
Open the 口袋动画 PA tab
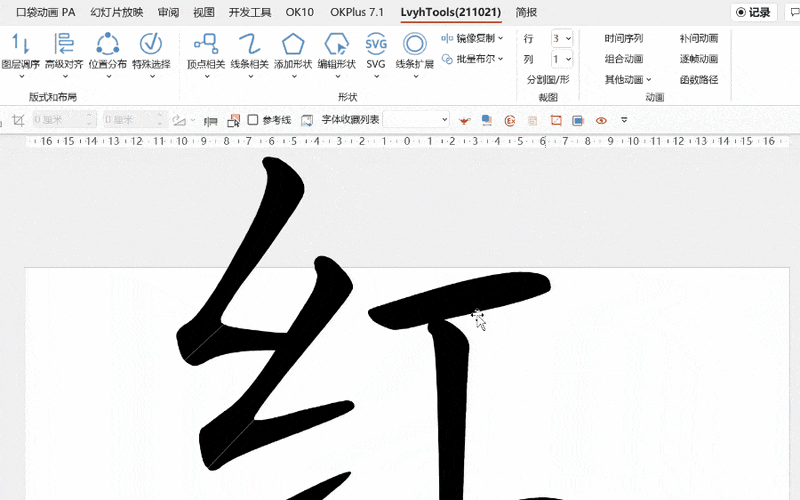45,13
